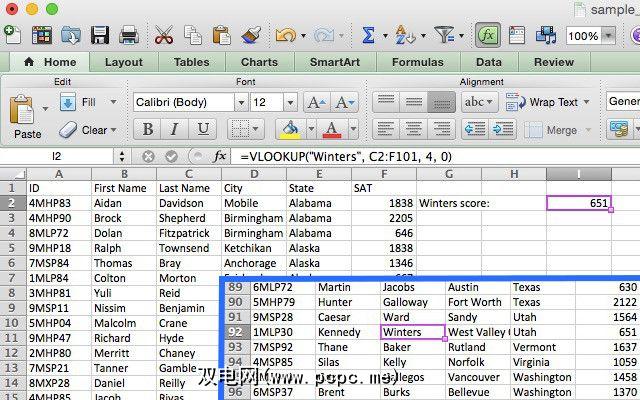Click the Filter funnel icon

click(x=444, y=36)
